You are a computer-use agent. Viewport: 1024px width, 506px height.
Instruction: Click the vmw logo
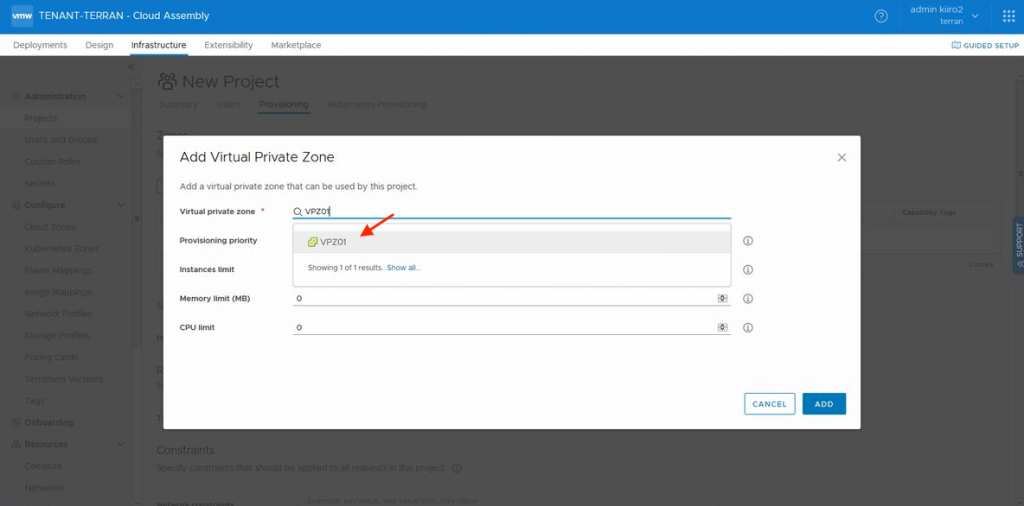[x=22, y=16]
